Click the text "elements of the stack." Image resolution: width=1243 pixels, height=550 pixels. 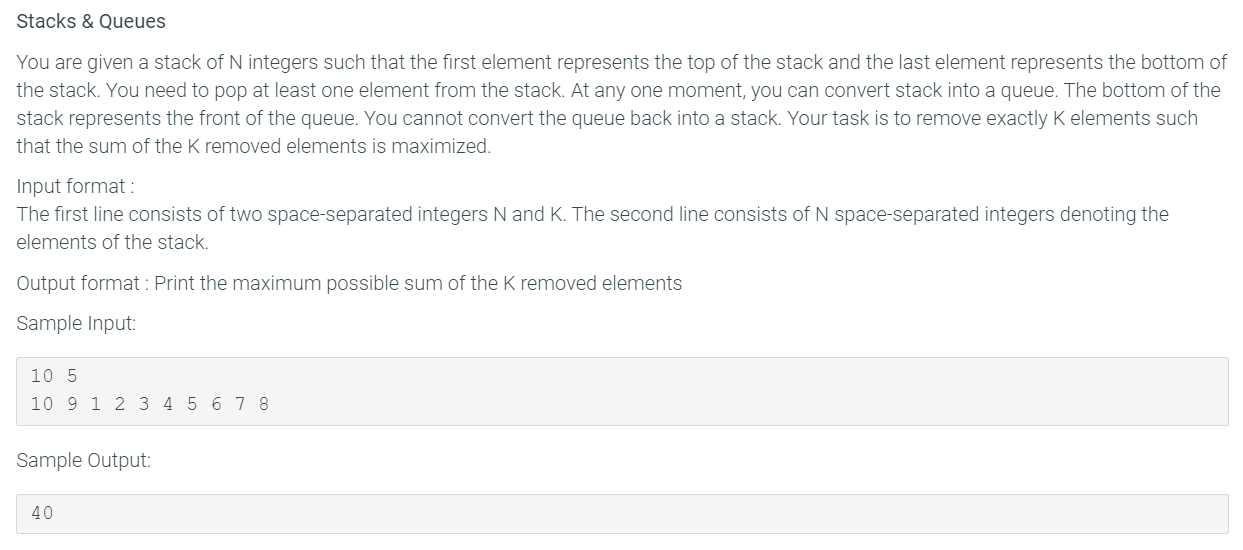point(113,242)
